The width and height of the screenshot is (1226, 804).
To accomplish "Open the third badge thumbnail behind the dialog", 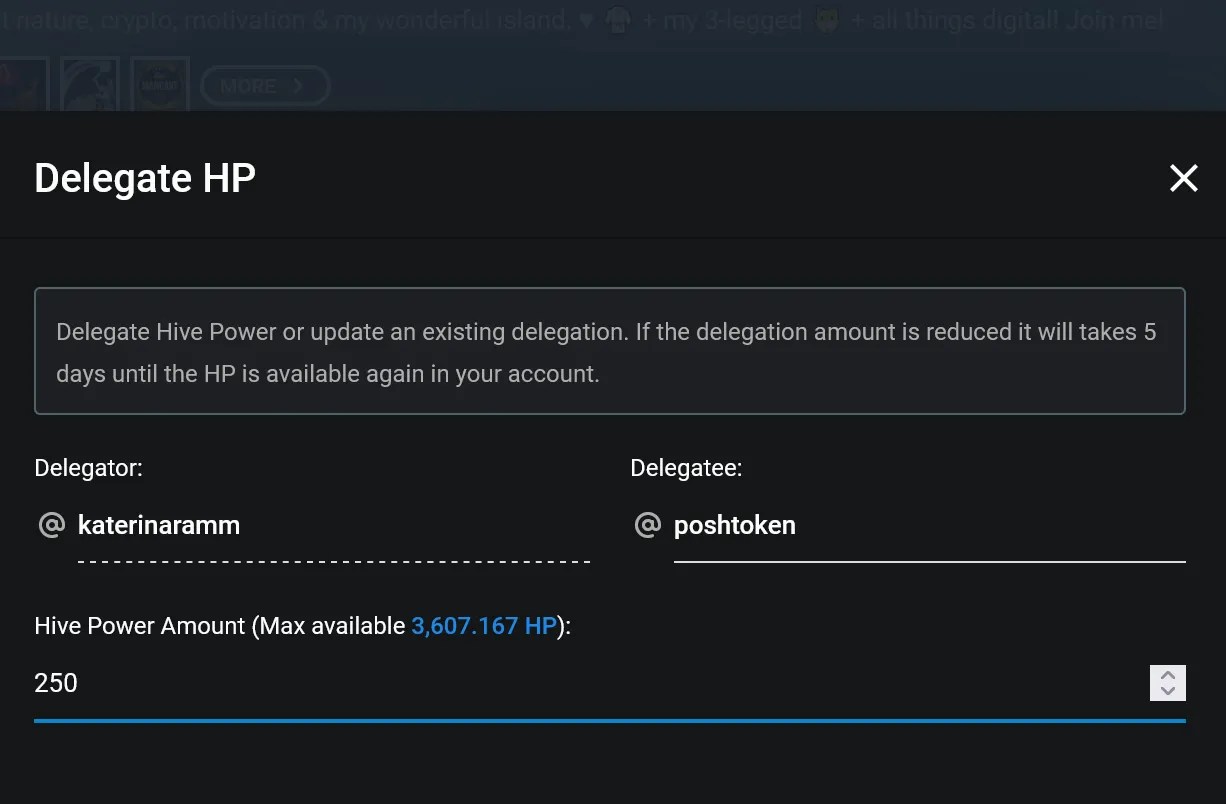I will pos(160,85).
